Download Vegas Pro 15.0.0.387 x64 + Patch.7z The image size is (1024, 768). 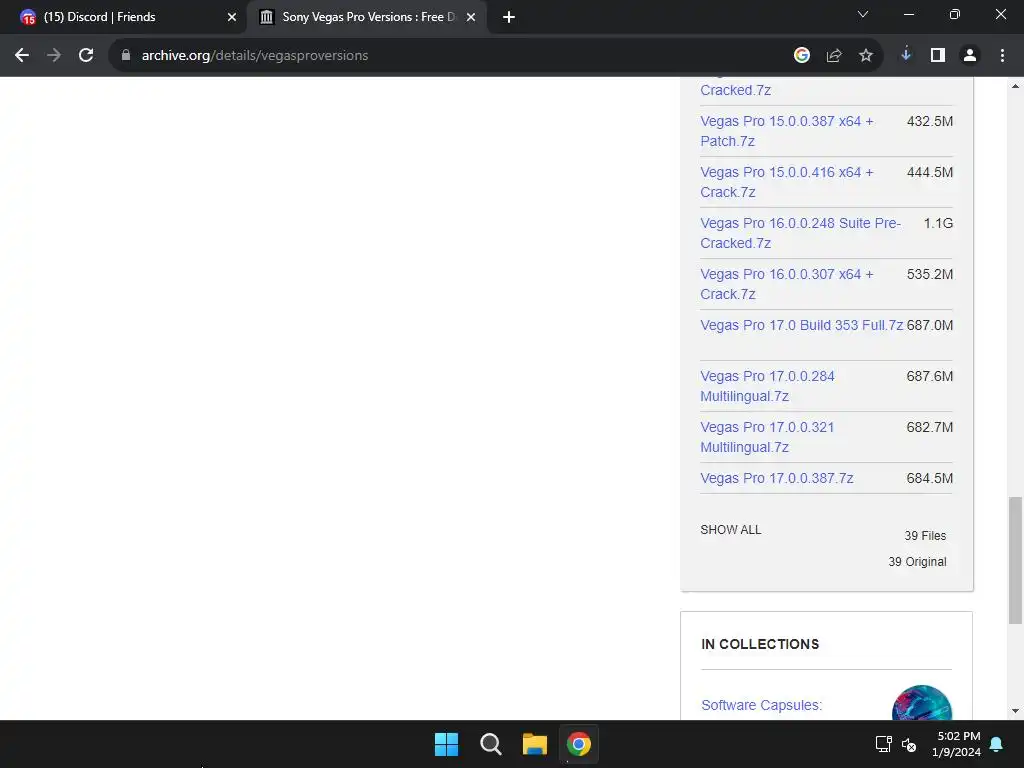click(x=787, y=131)
